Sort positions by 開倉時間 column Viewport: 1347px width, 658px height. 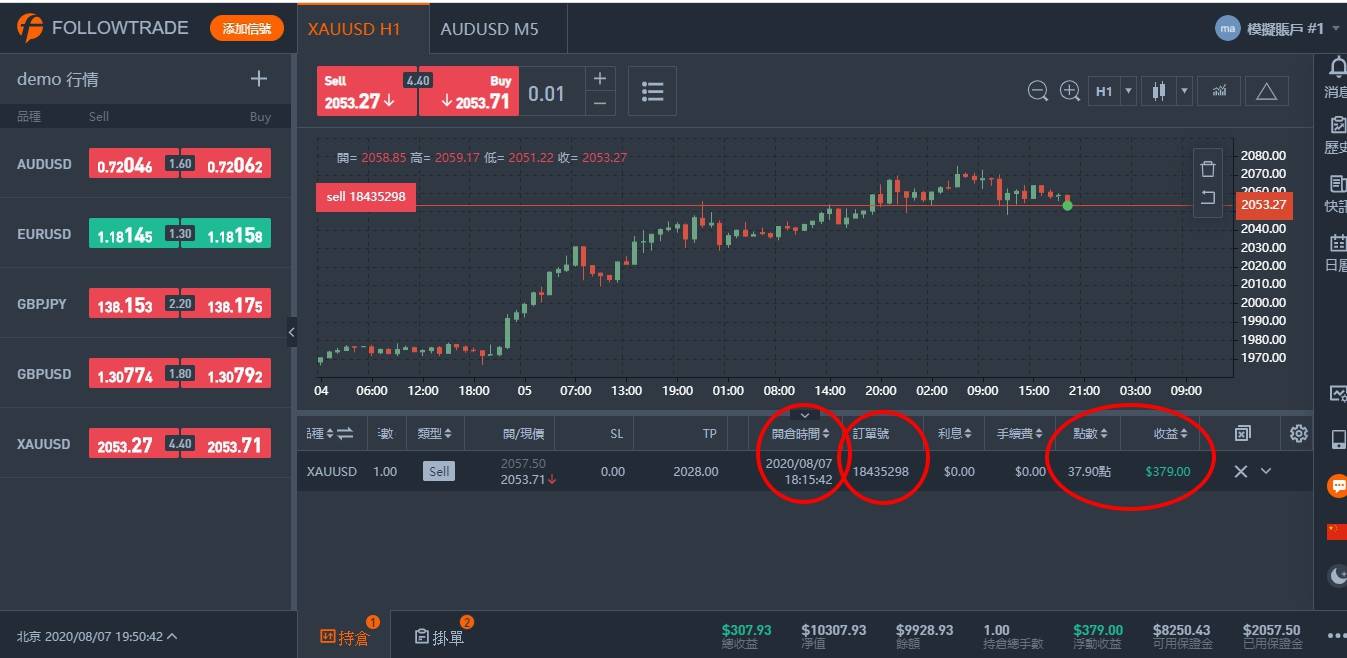tap(801, 434)
